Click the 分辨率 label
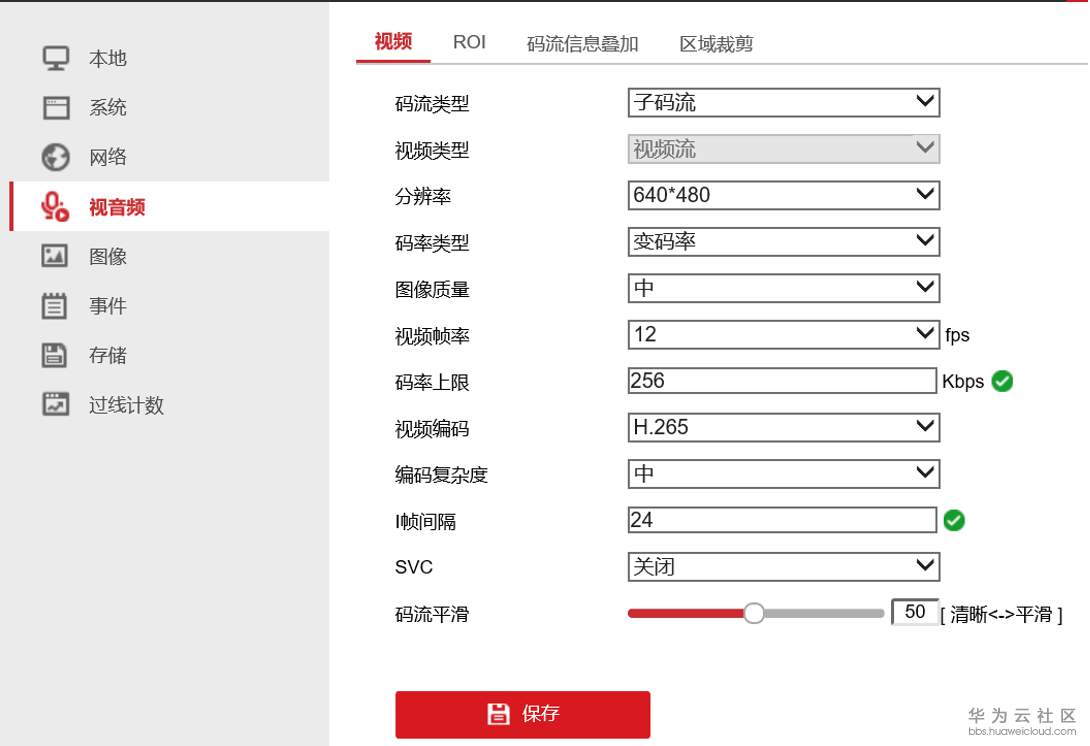1090x746 pixels. click(x=423, y=197)
